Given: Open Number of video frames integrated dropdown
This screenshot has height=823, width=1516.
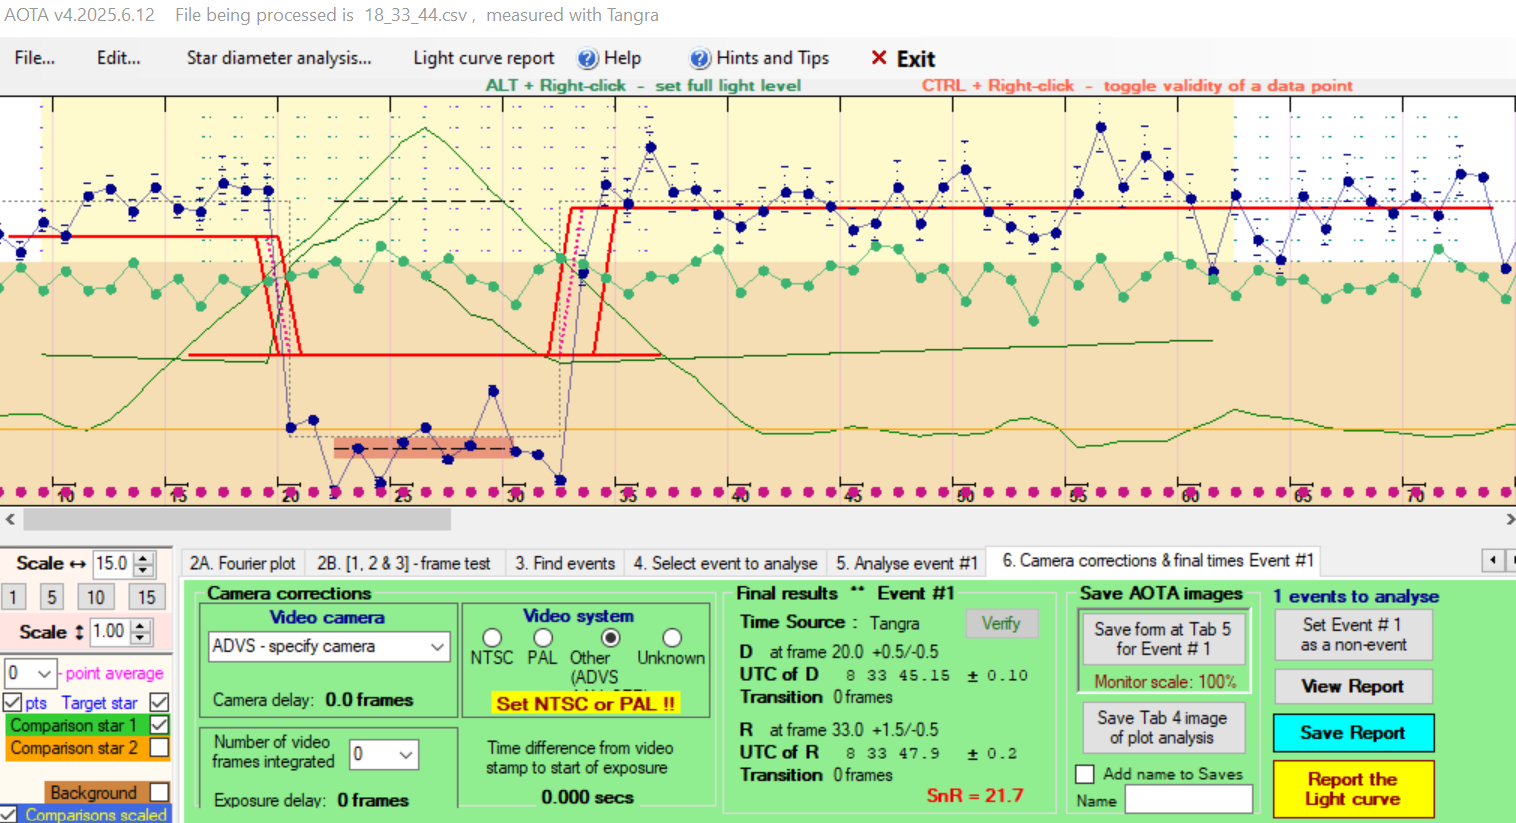Looking at the screenshot, I should click(x=406, y=755).
